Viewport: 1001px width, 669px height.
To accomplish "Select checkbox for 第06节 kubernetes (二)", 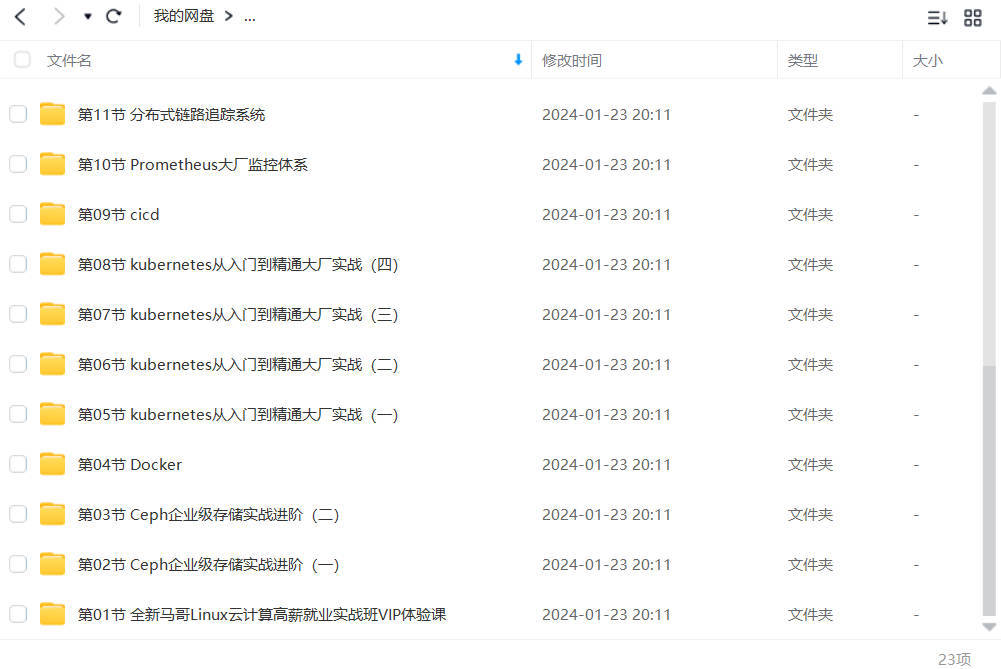I will pos(18,364).
